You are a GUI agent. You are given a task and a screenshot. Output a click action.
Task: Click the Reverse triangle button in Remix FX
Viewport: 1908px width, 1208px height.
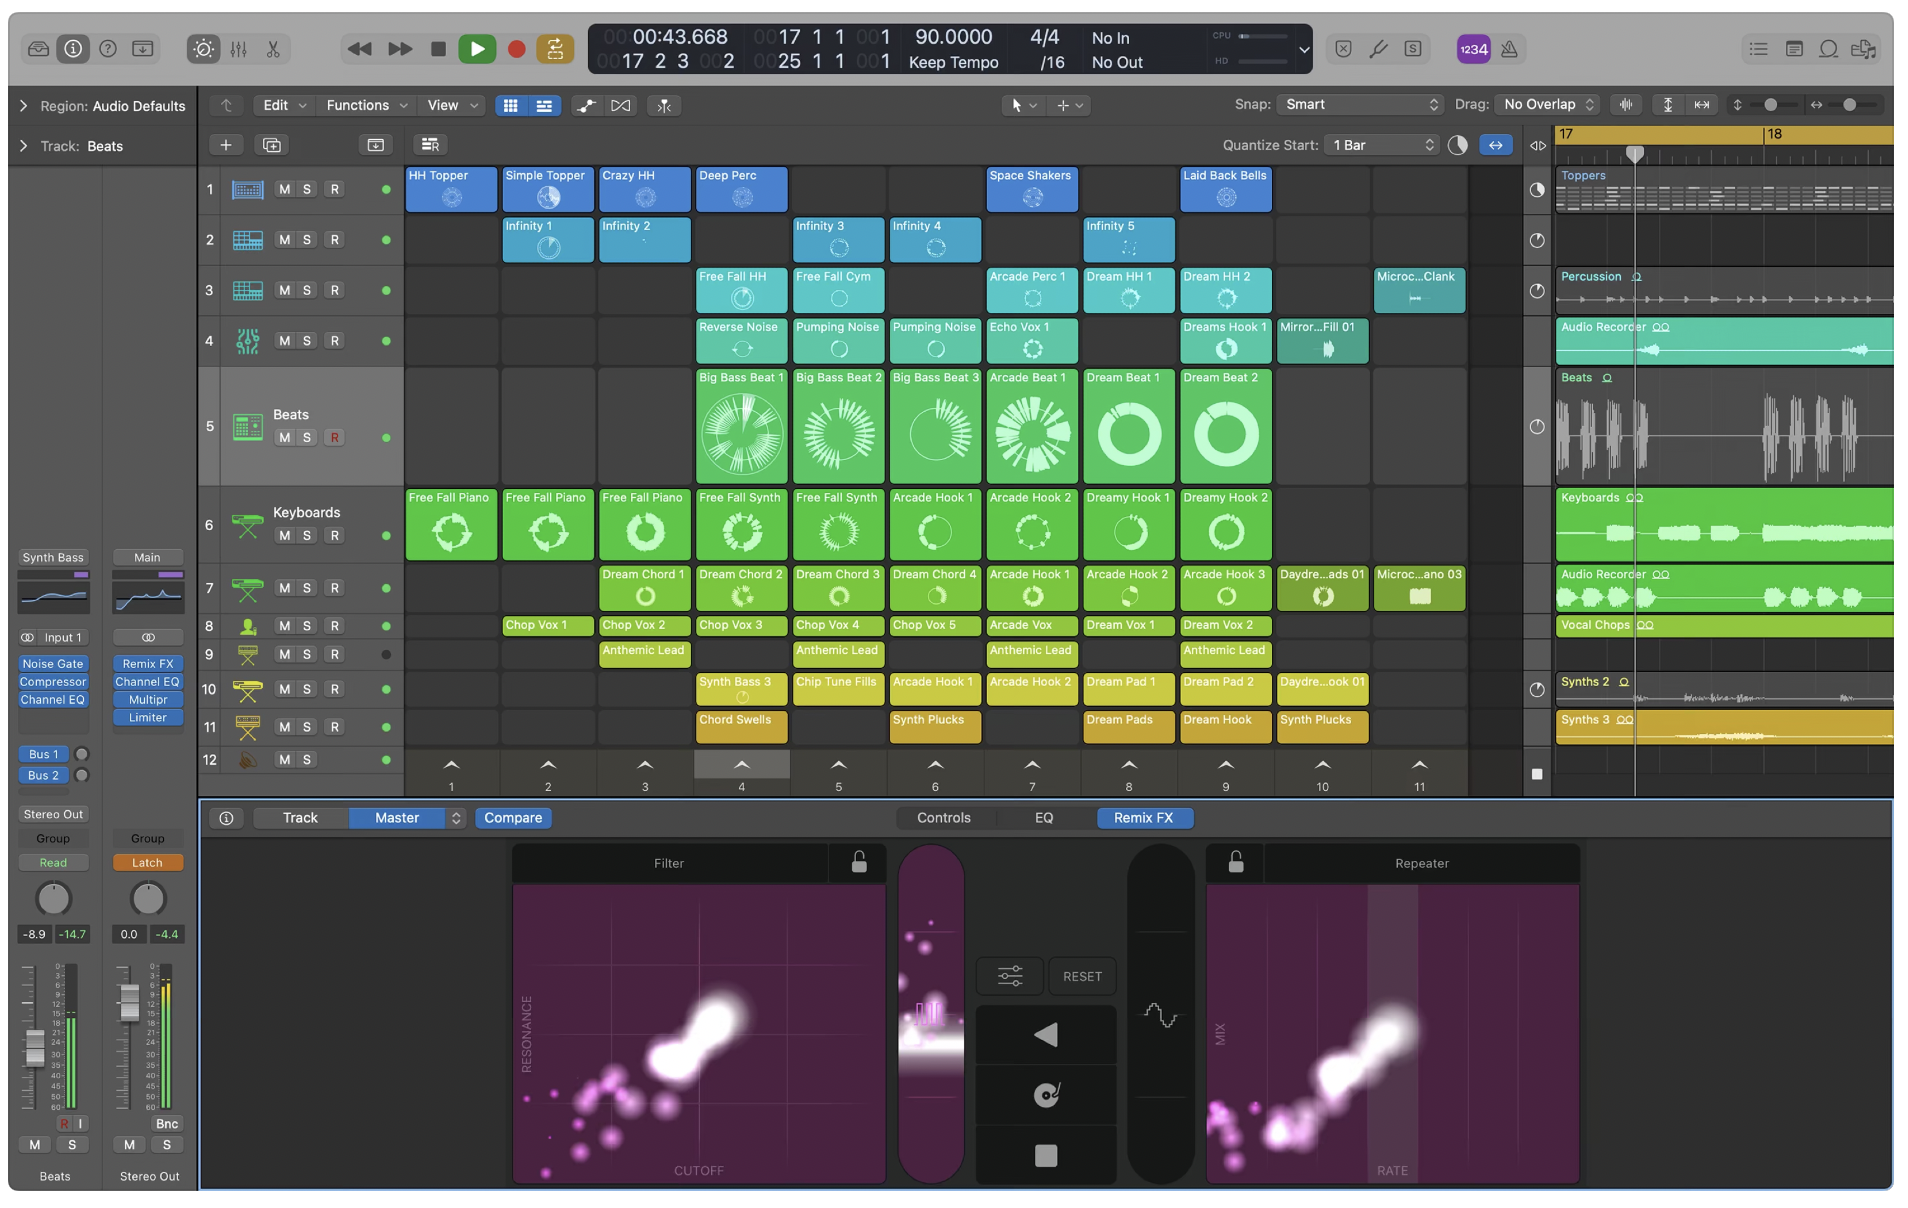pos(1046,1035)
